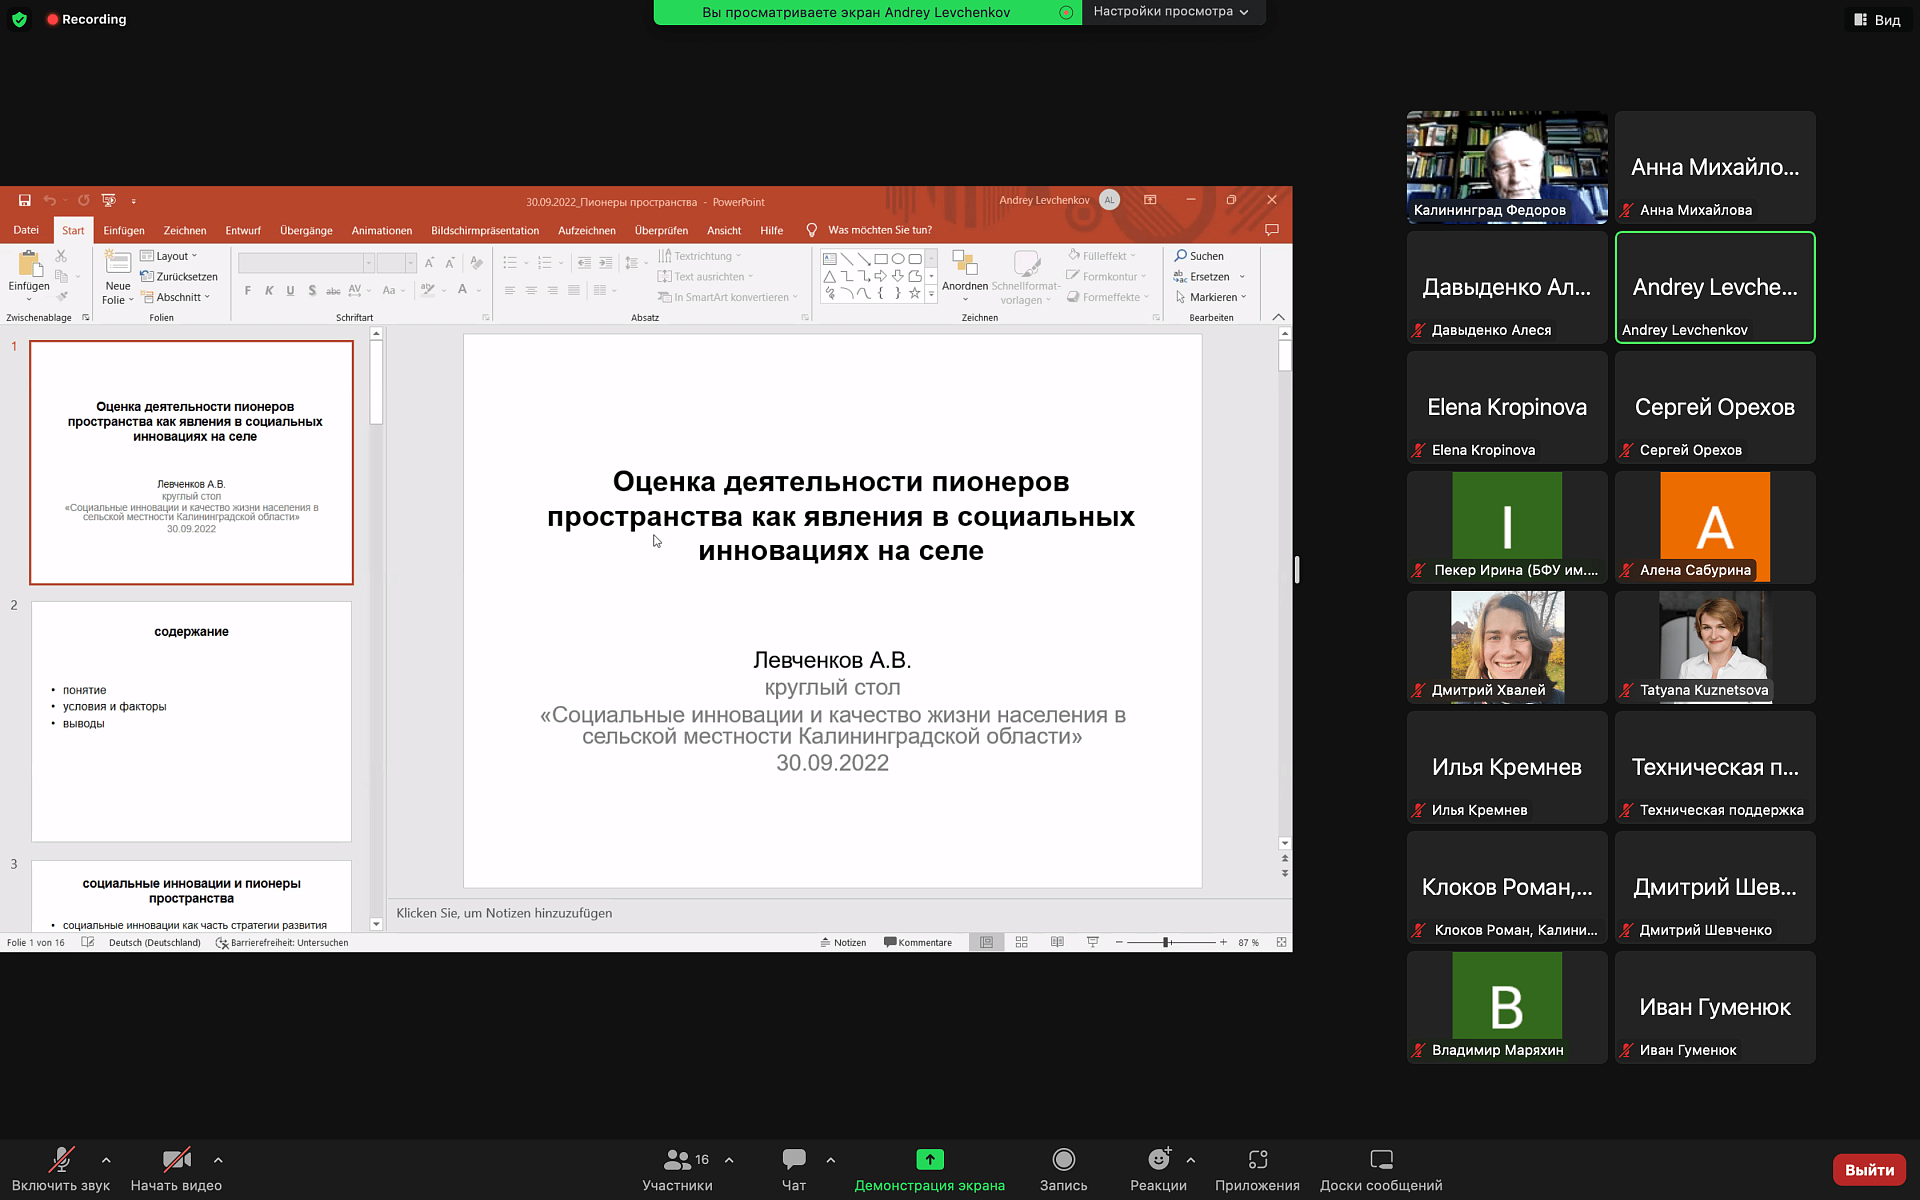Unmute microphone with Включить звук
The width and height of the screenshot is (1920, 1200).
[x=61, y=1170]
